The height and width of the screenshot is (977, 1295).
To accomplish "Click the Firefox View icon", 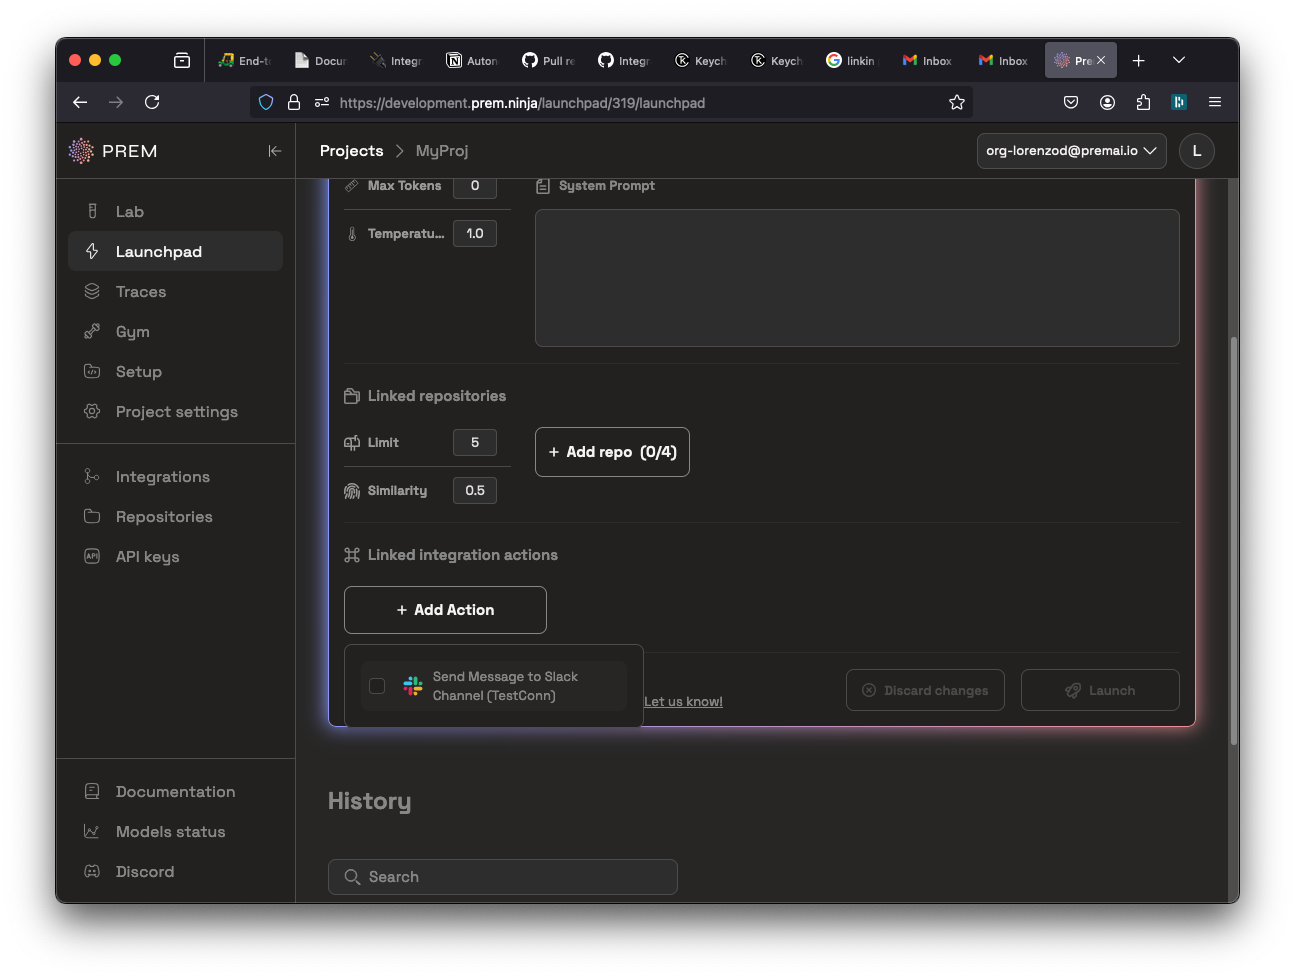I will coord(182,60).
